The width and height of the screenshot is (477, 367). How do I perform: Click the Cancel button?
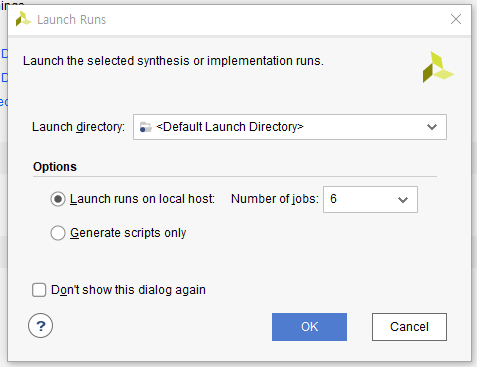tap(409, 327)
